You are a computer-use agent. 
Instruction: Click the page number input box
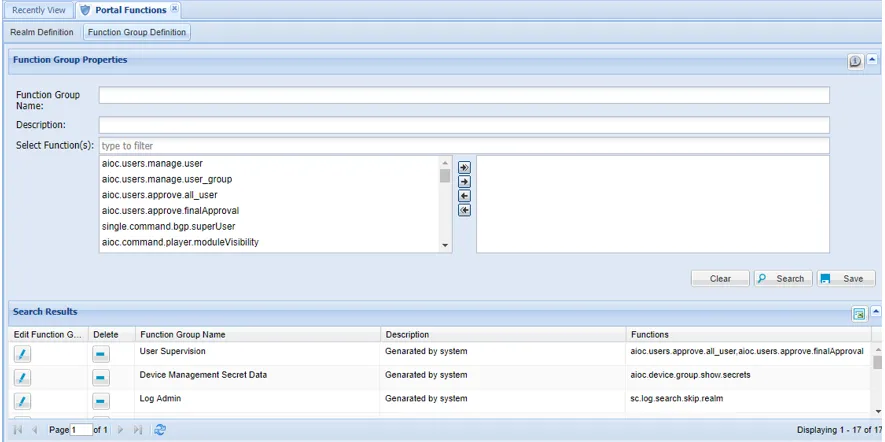pyautogui.click(x=81, y=430)
